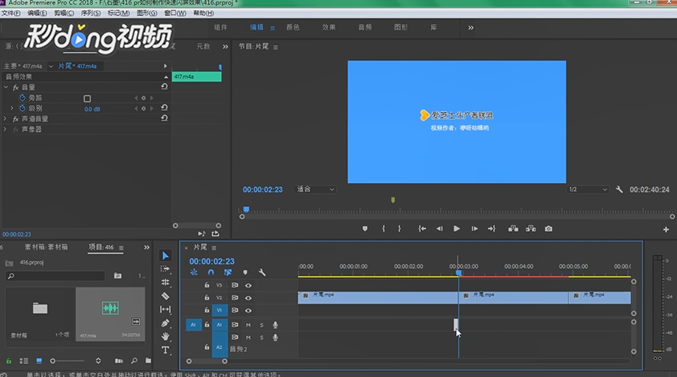Expand channel volume effect
677x377 pixels.
5,118
